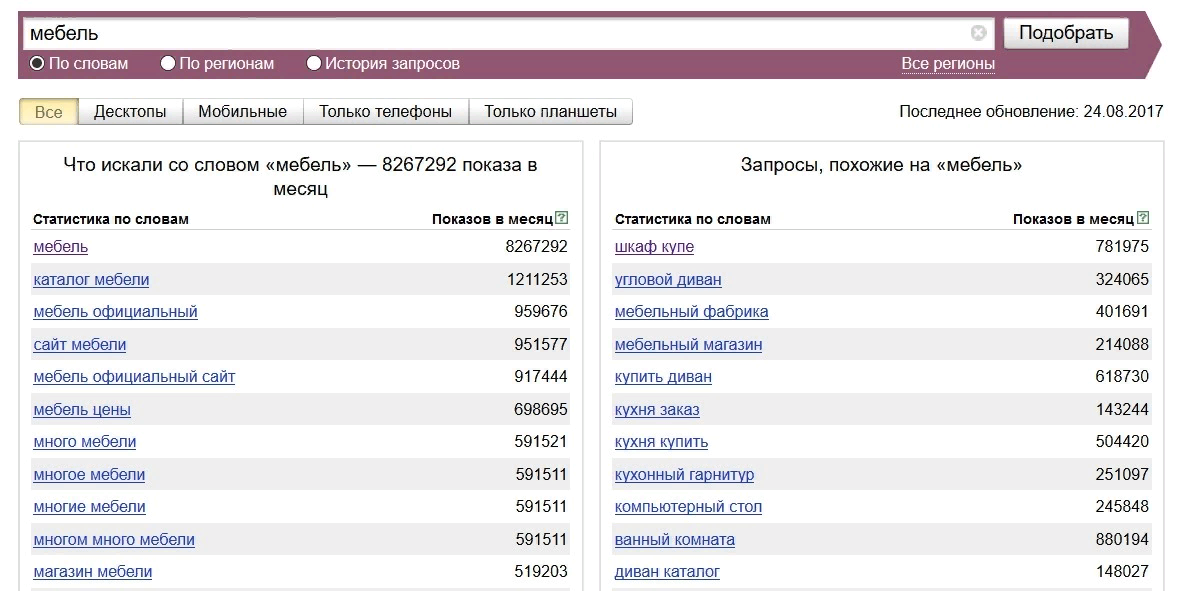
Task: Open the 'шкаф купе' similar query
Action: point(654,247)
